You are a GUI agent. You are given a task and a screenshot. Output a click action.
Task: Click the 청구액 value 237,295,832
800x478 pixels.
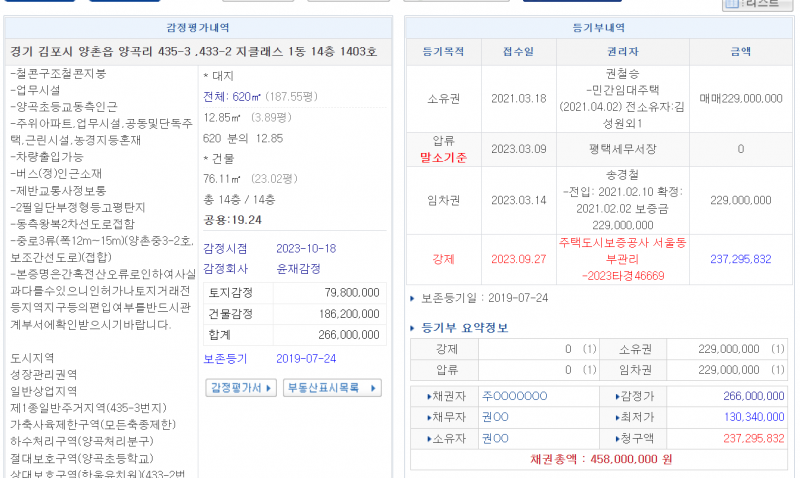(753, 438)
